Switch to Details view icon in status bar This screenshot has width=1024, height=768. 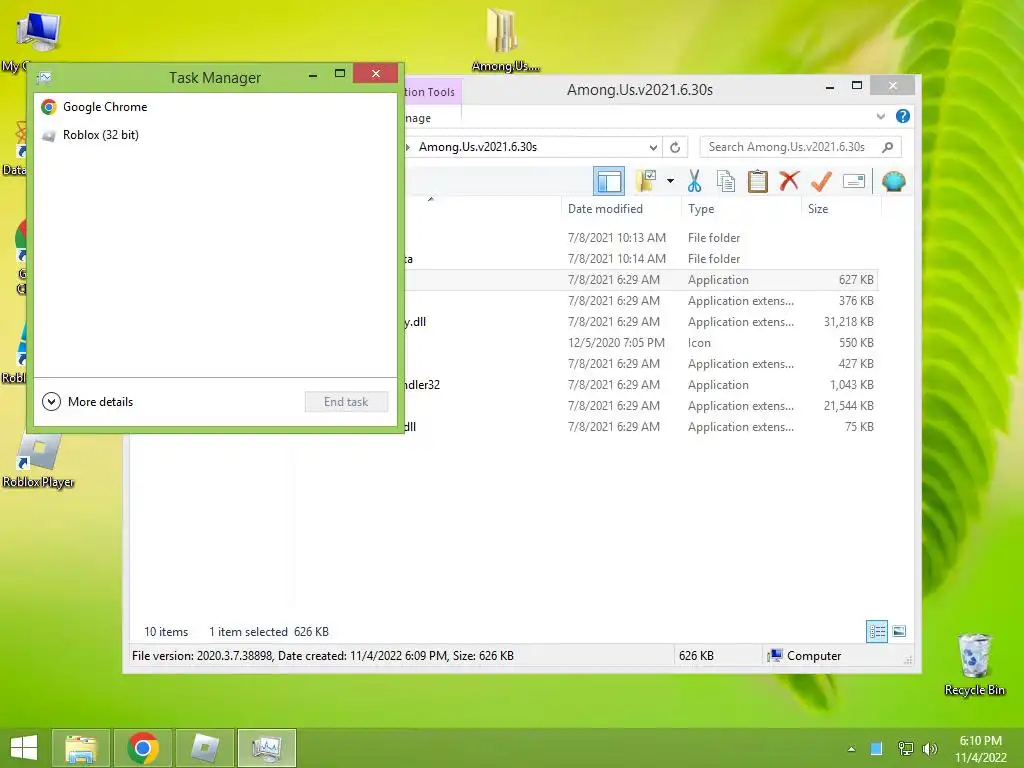876,632
